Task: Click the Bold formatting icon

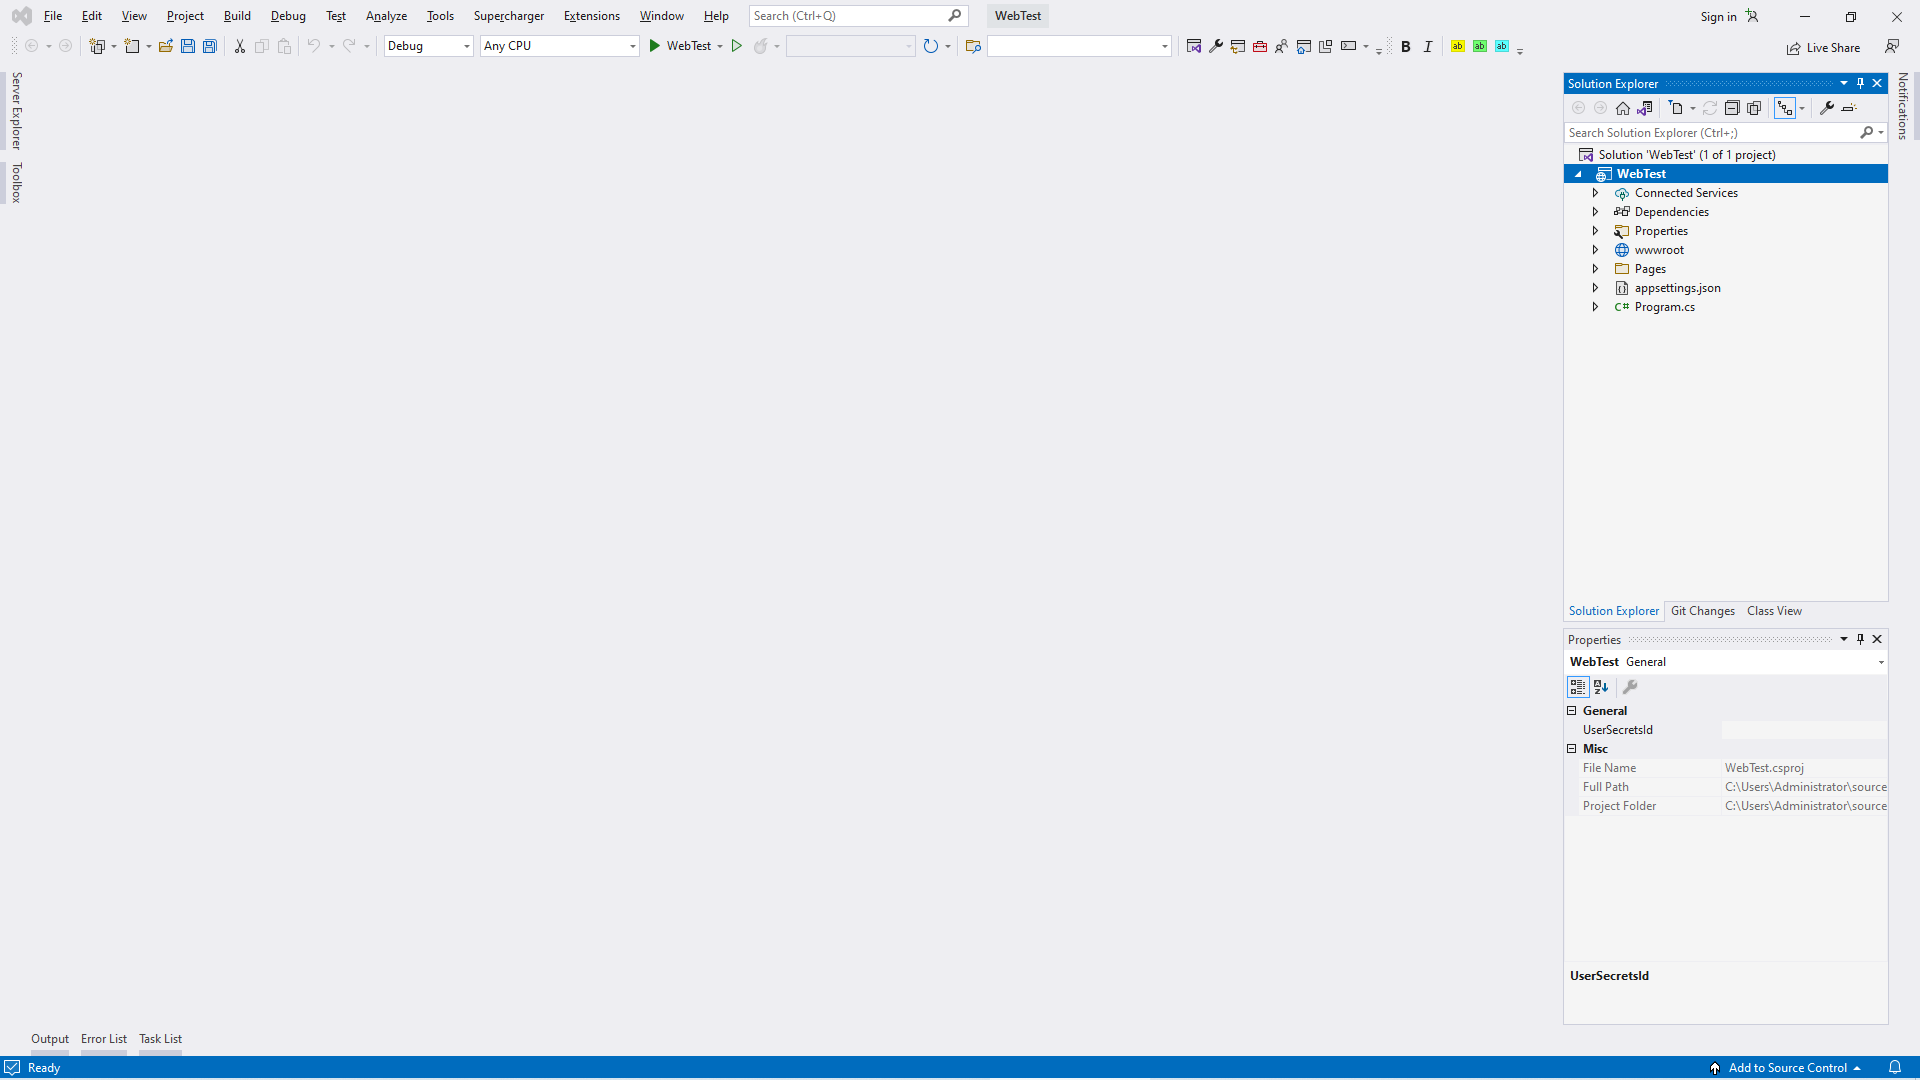Action: (x=1406, y=46)
